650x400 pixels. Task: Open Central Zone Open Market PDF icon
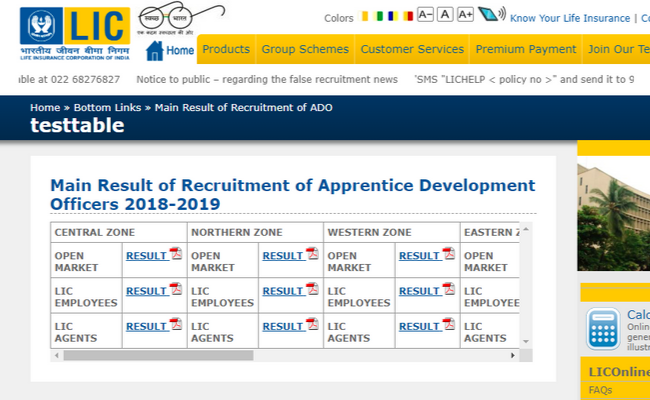point(176,254)
